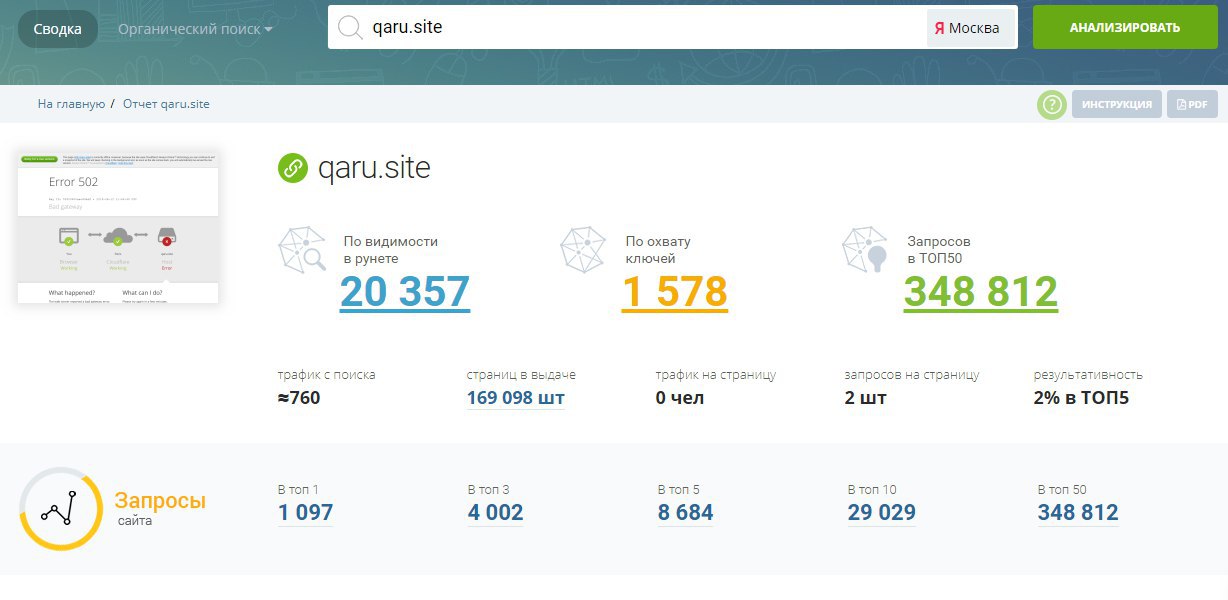Image resolution: width=1228 pixels, height=600 pixels.
Task: Click the circular Запросы сайта chart icon
Action: coord(61,508)
